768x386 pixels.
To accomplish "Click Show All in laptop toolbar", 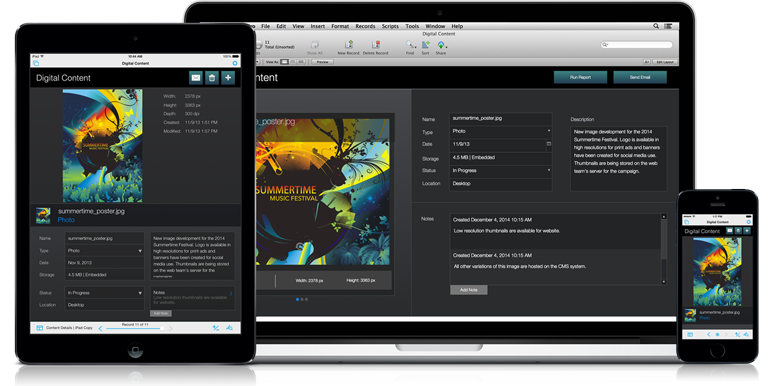I will click(x=314, y=48).
